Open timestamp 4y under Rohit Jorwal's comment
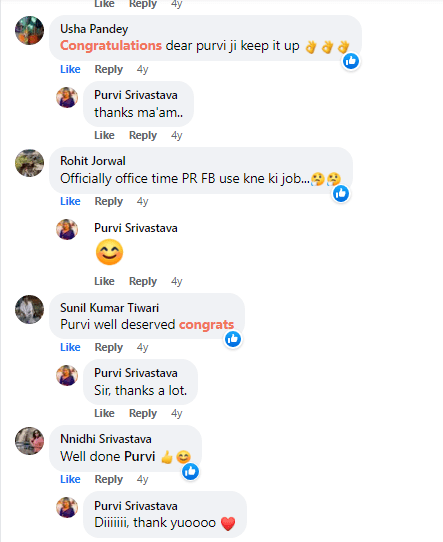 (142, 202)
